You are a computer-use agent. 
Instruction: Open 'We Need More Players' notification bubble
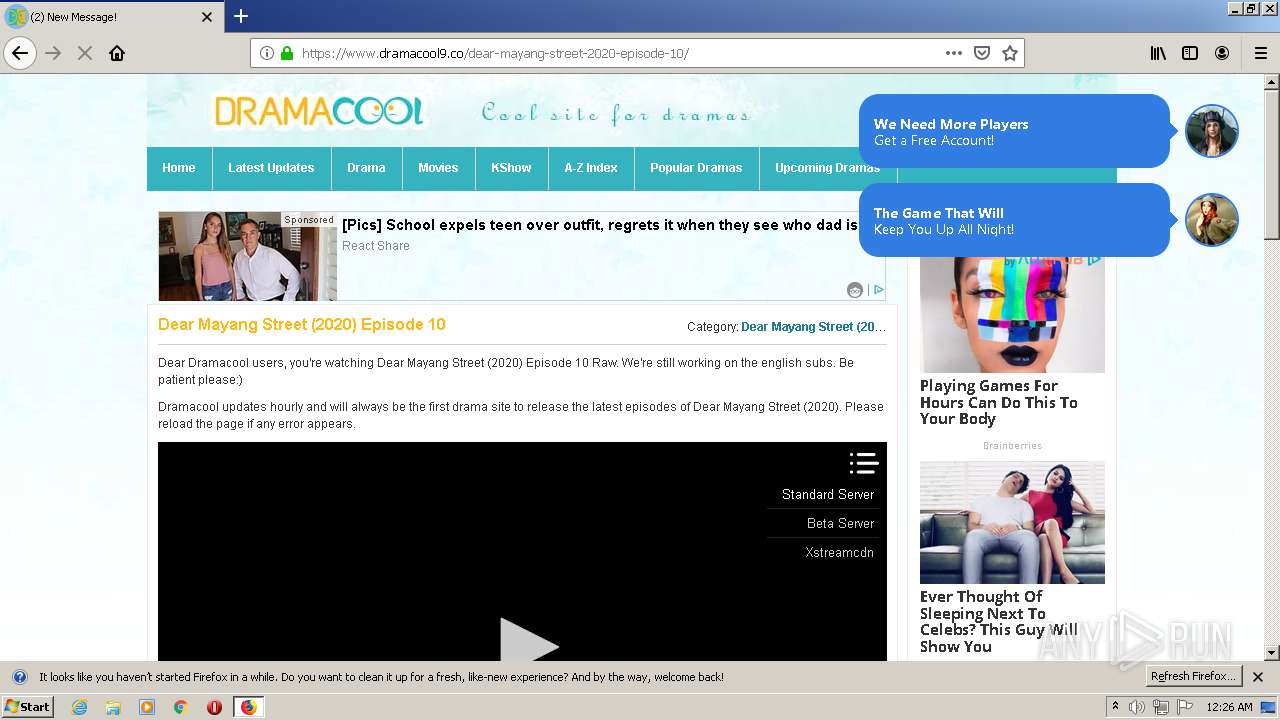1014,131
